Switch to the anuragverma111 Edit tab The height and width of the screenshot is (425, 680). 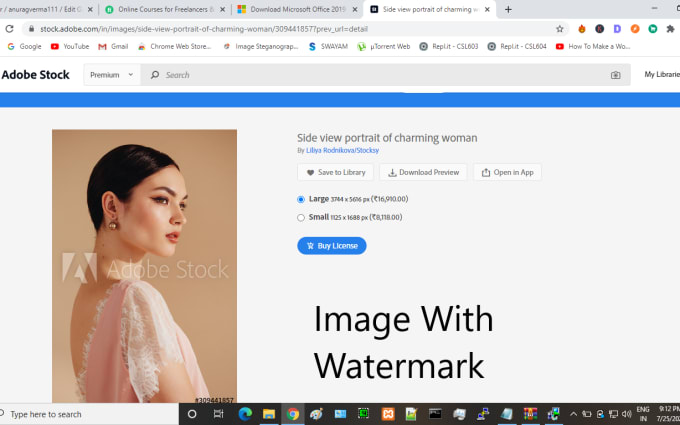(x=47, y=10)
